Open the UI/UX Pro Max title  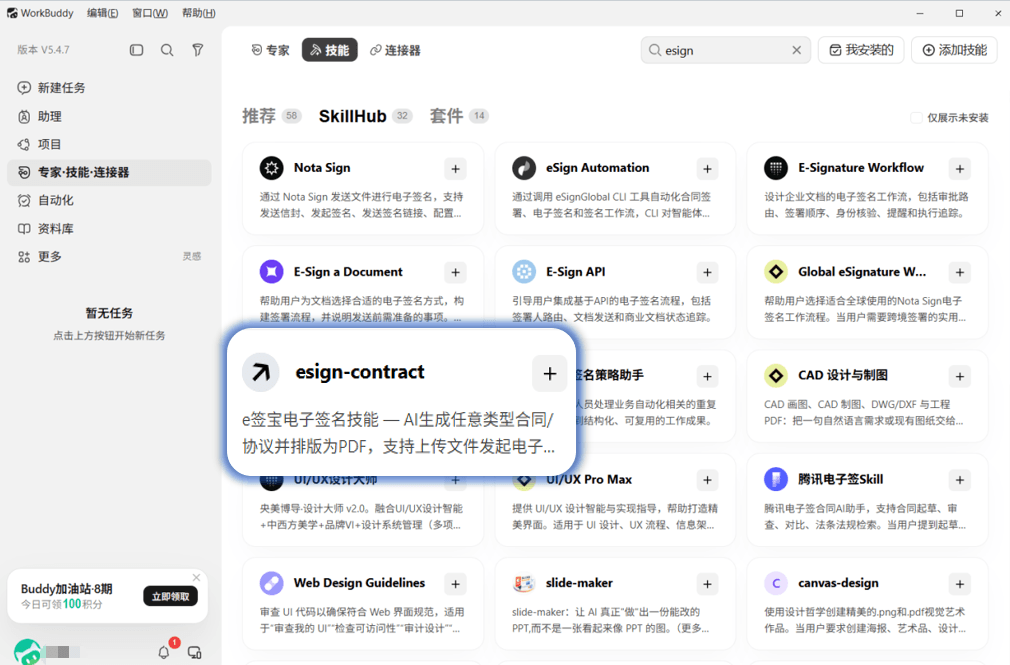point(589,479)
